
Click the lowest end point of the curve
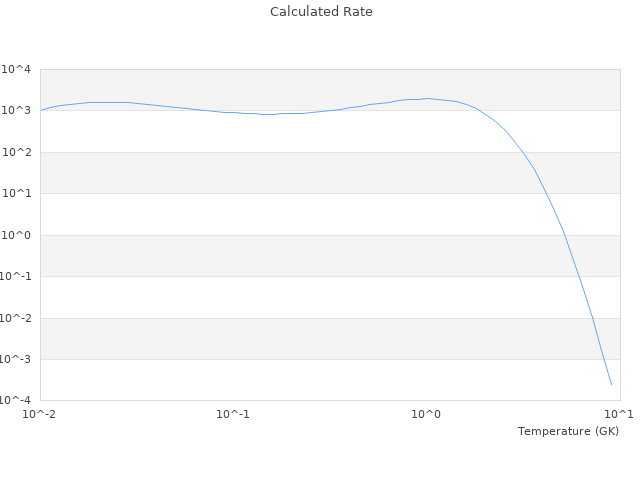pos(611,385)
